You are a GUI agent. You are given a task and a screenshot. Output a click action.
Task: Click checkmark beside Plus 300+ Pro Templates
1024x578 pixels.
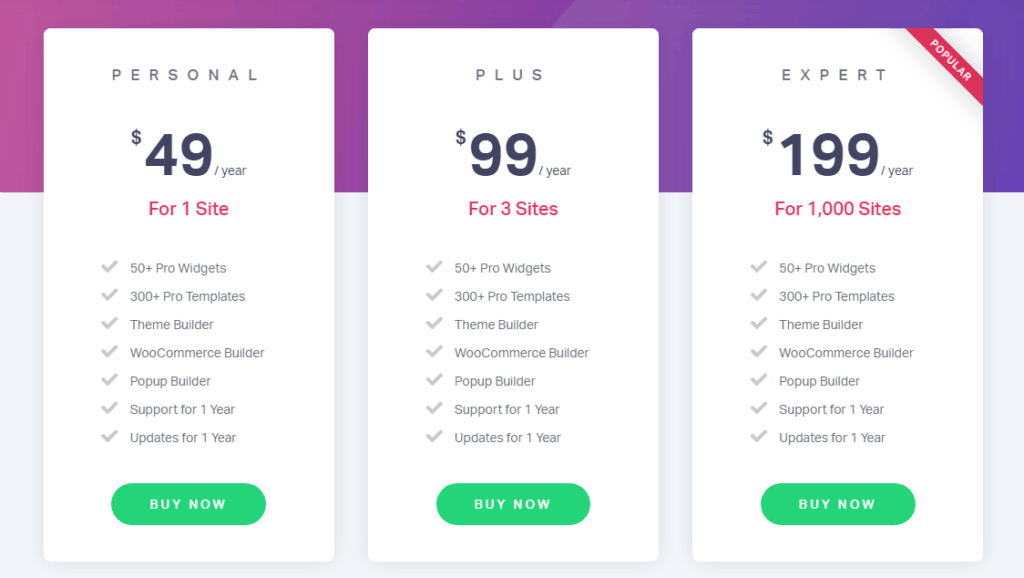434,295
